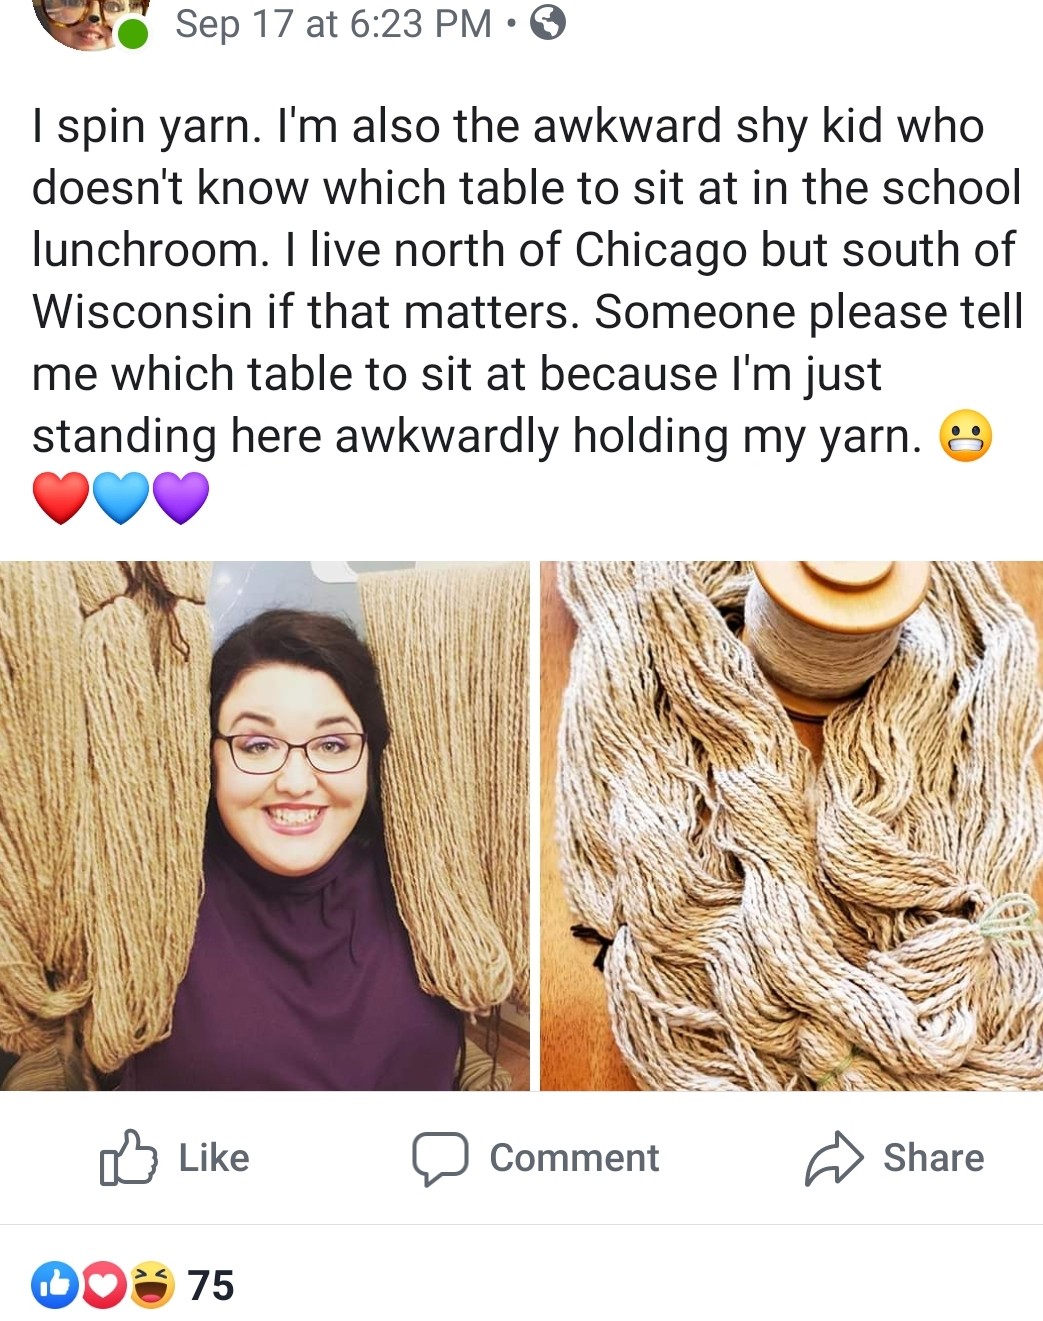
Task: Tap the blue heart emoji
Action: pyautogui.click(x=121, y=498)
